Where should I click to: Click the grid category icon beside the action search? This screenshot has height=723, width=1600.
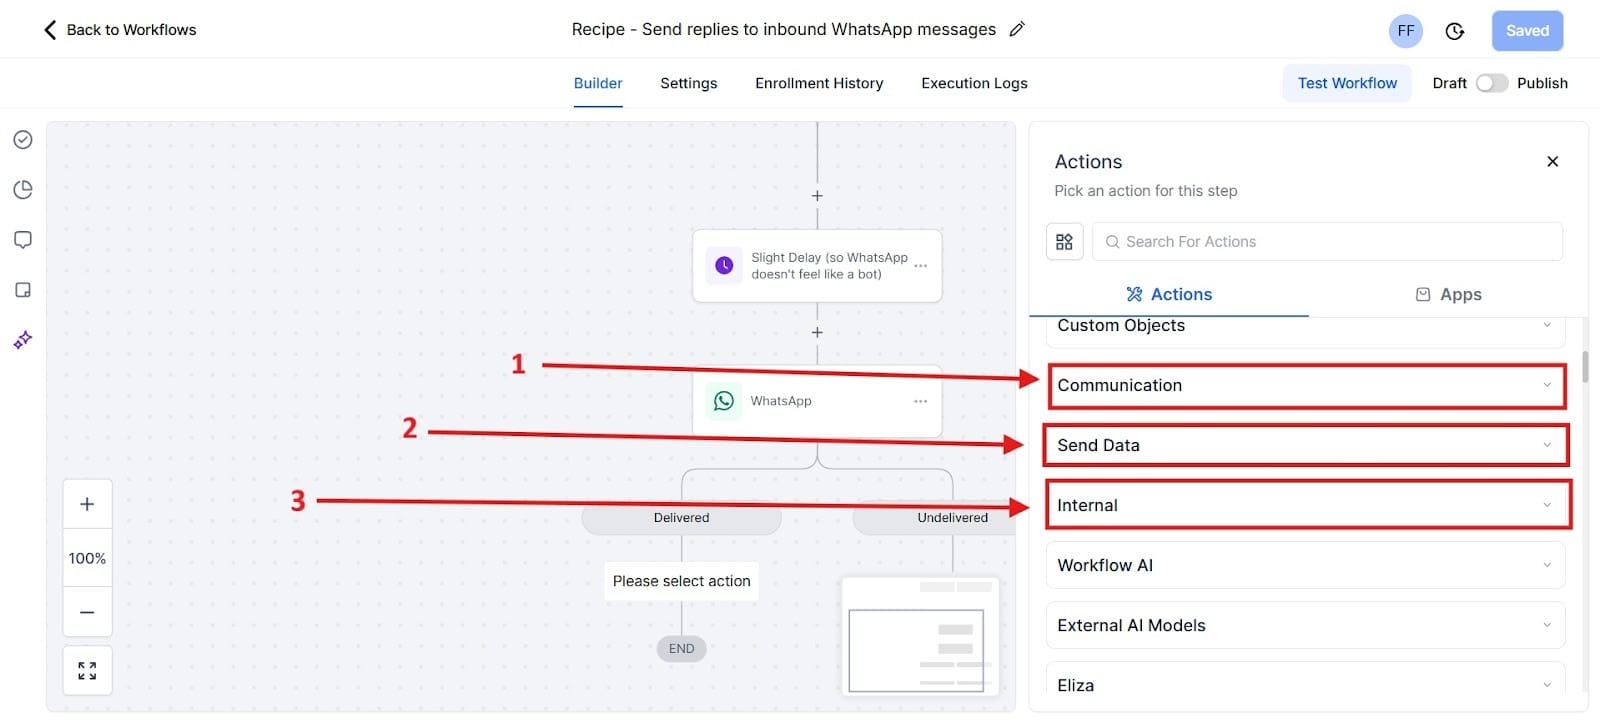[1064, 241]
